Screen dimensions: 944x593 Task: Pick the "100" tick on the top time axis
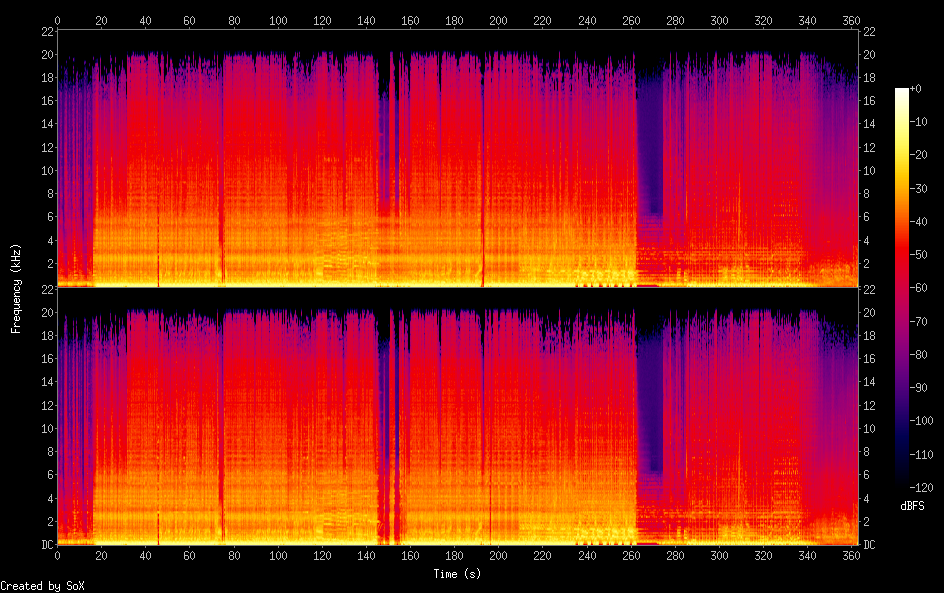click(x=278, y=20)
